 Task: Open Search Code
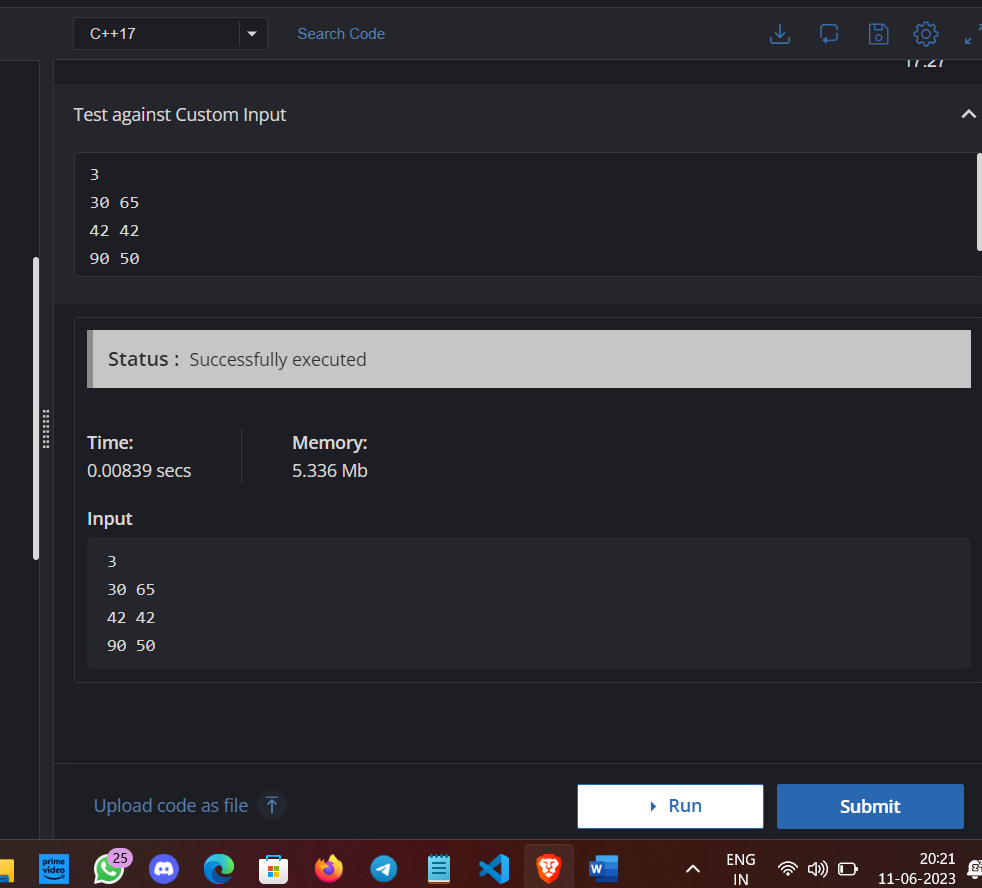pos(341,33)
